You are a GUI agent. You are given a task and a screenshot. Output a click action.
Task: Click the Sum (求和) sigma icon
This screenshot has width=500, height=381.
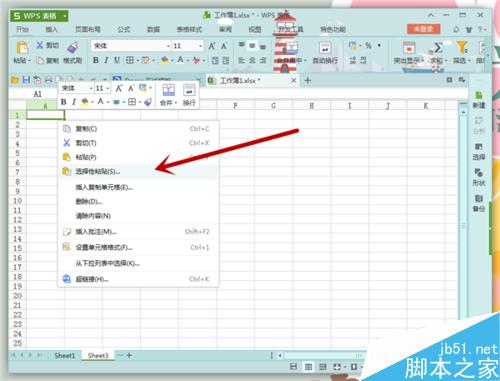coord(438,47)
